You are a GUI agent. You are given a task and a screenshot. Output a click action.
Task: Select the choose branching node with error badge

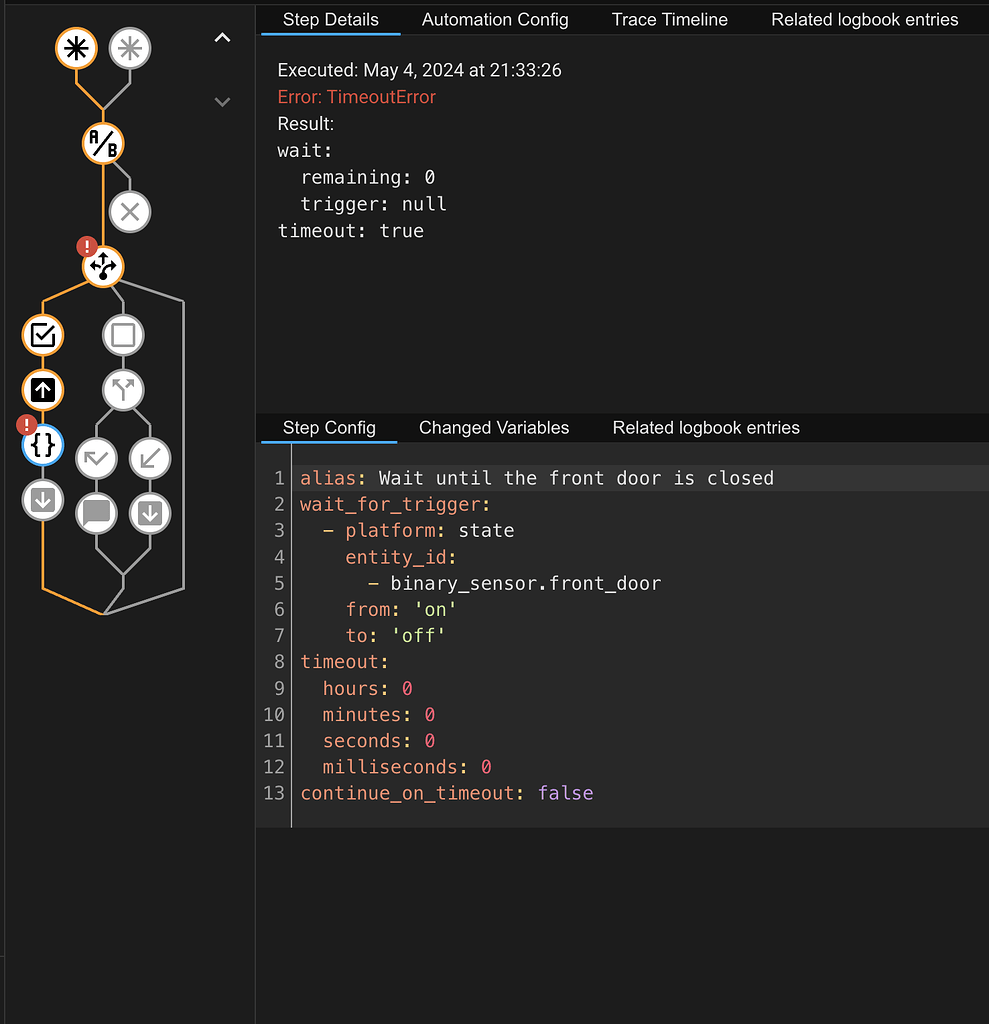(x=103, y=267)
